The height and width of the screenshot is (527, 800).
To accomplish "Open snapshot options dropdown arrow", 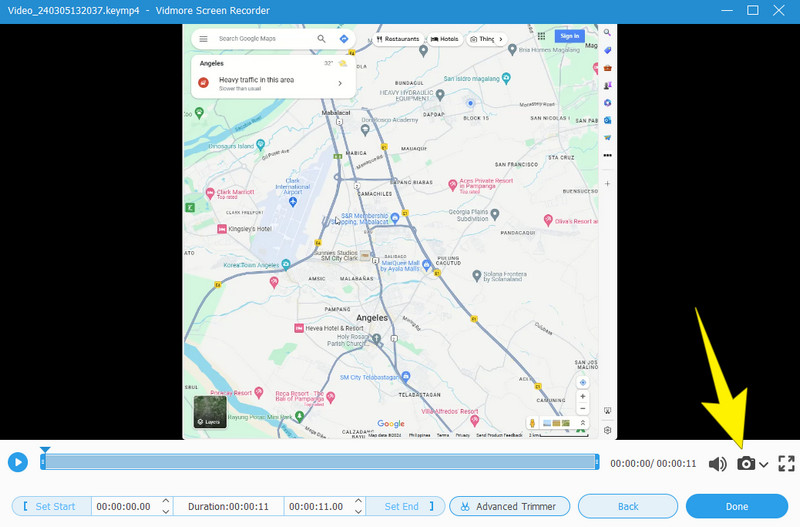I will pos(763,464).
